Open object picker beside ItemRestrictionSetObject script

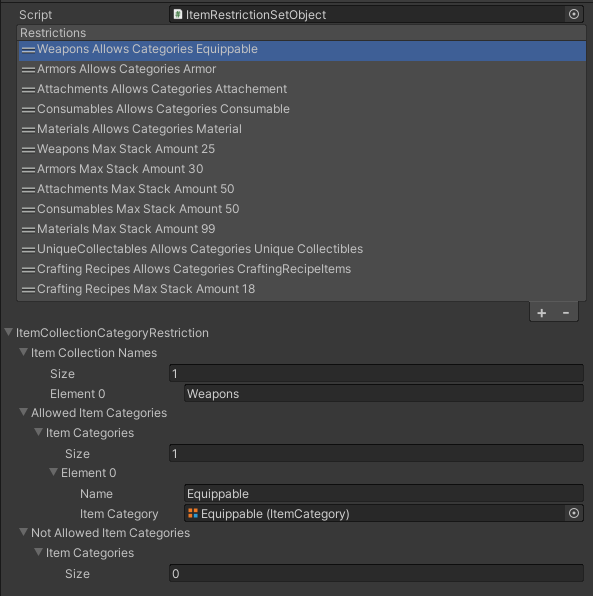[574, 14]
